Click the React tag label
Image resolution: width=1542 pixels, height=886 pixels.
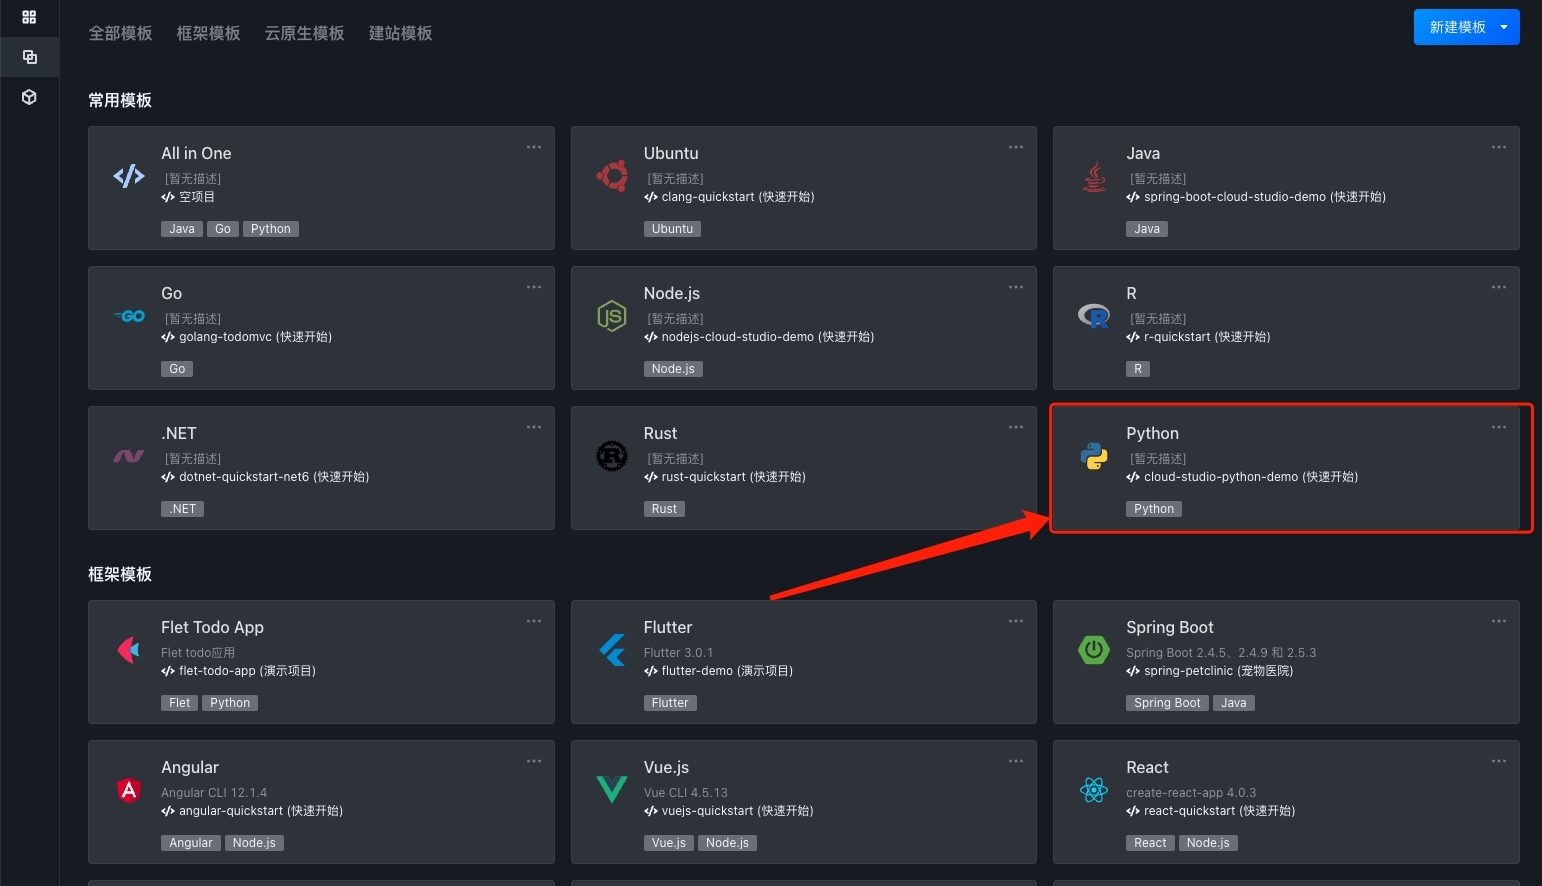(1150, 843)
